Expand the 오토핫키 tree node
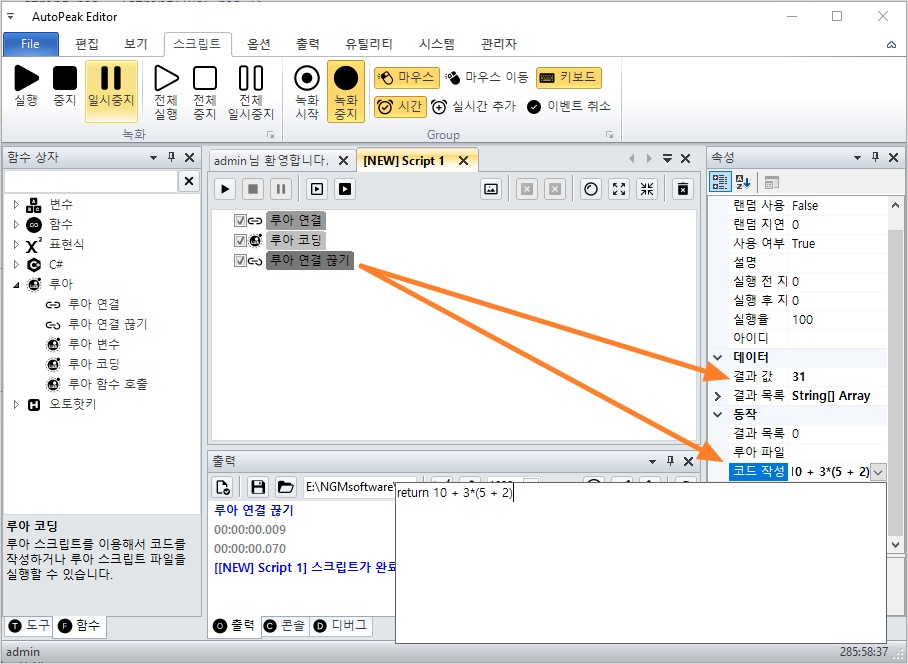Viewport: 908px width, 664px height. tap(16, 404)
